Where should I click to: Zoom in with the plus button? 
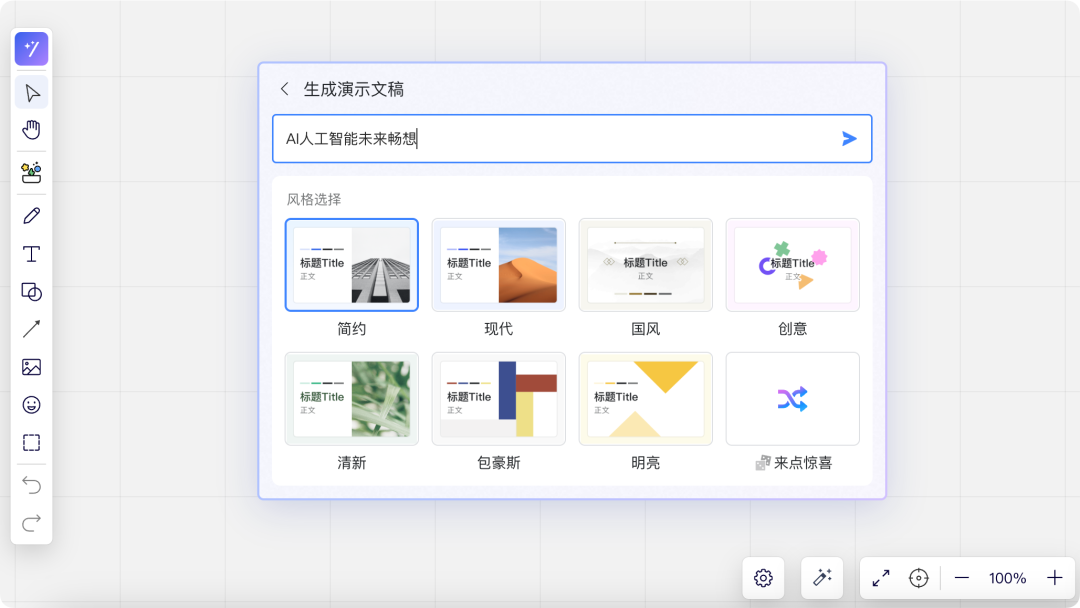click(x=1054, y=578)
